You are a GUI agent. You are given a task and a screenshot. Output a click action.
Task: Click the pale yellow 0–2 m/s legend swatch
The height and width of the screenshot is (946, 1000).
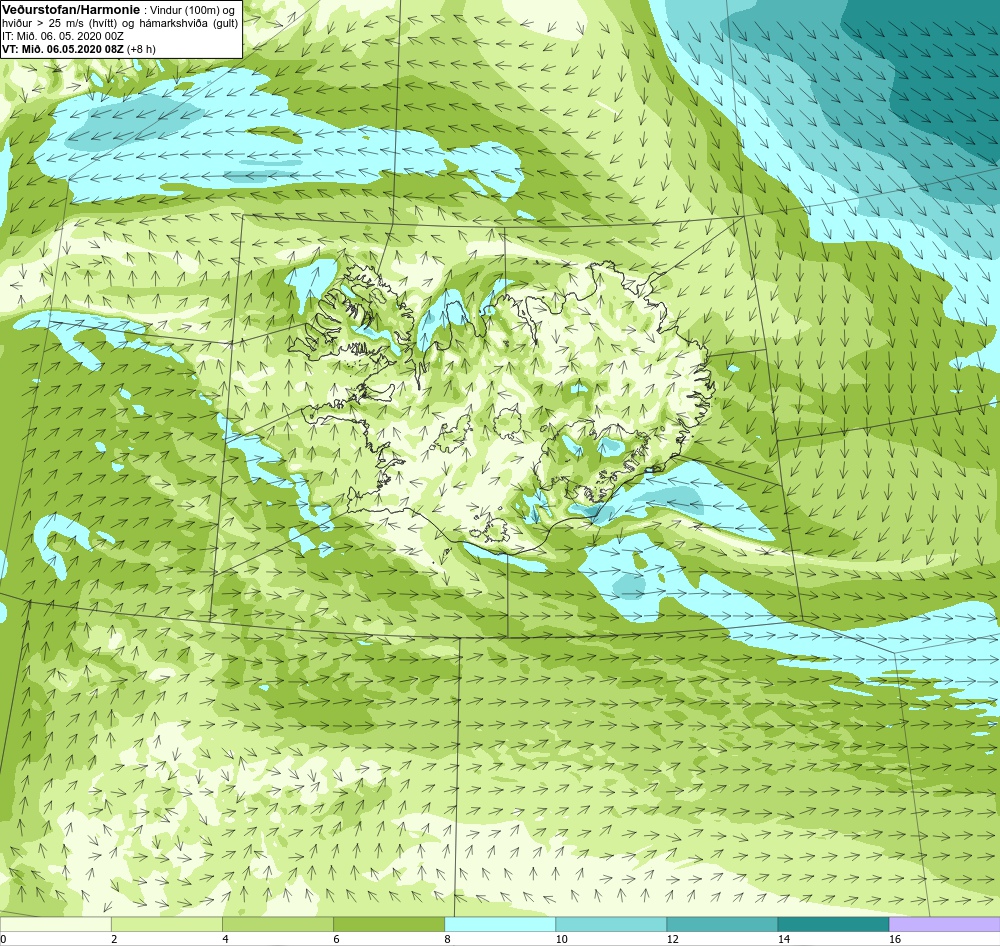55,924
